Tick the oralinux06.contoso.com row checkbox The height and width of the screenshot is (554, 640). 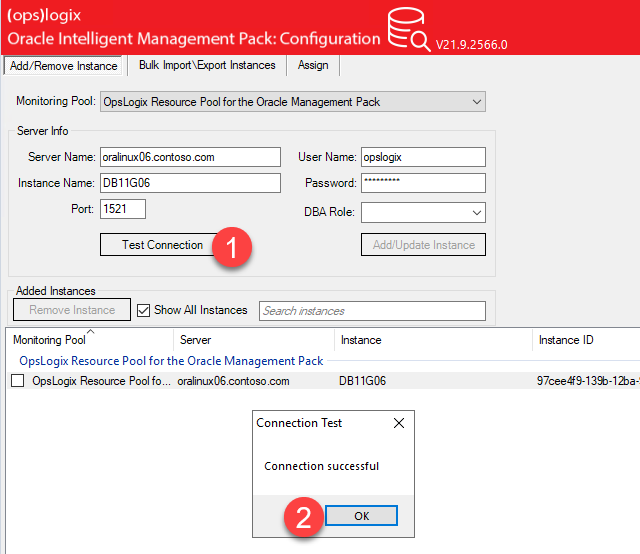point(18,381)
